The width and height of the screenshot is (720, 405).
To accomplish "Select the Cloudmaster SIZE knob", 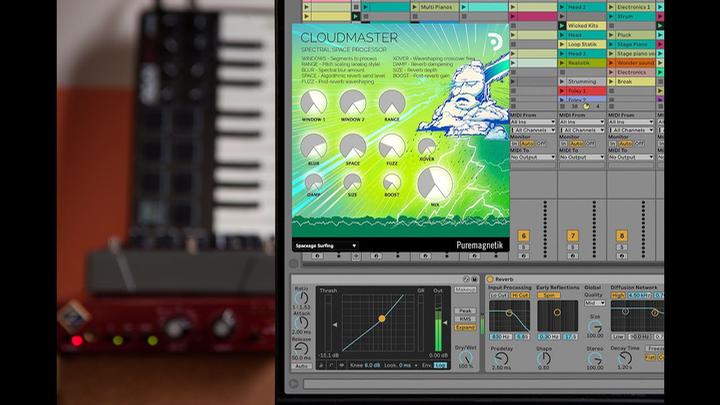I will 352,183.
